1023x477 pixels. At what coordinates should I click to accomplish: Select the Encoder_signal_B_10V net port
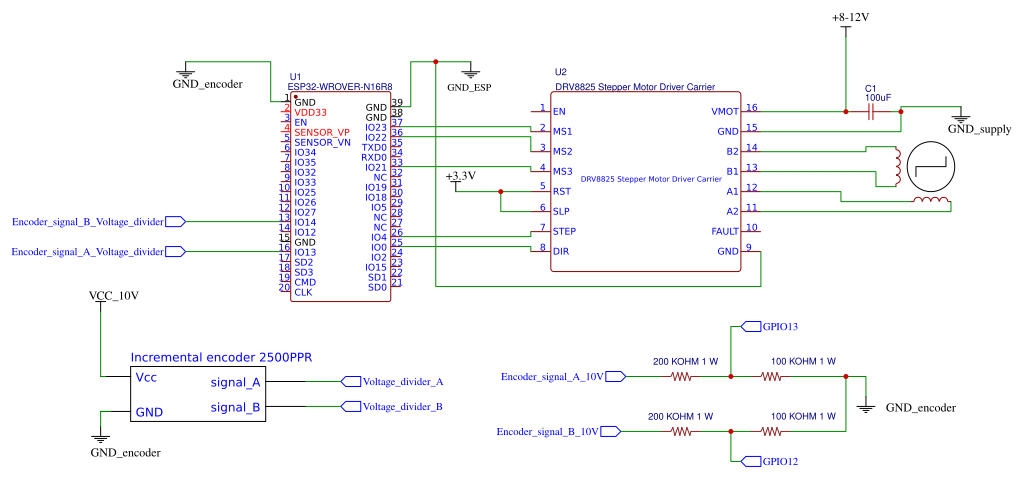click(x=611, y=431)
